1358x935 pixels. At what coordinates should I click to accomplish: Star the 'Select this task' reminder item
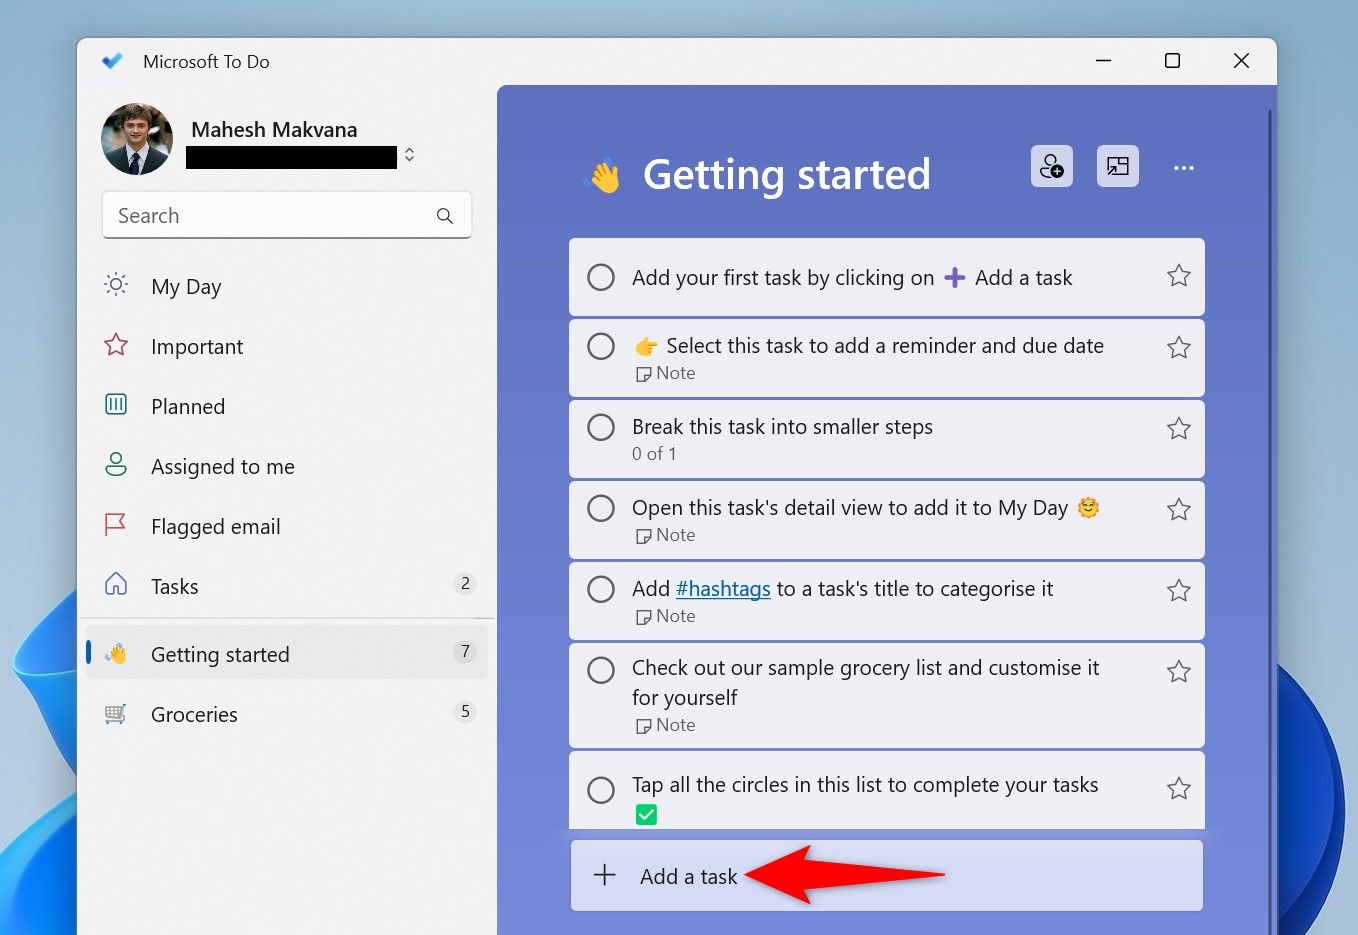pyautogui.click(x=1179, y=348)
